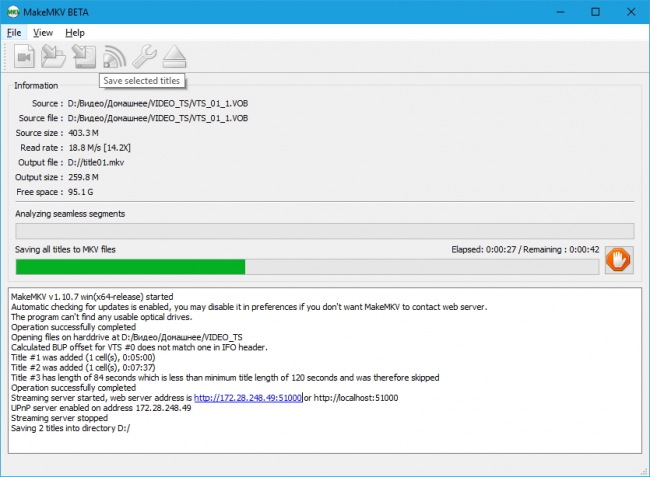This screenshot has width=650, height=477.
Task: Click the "Calculated BUP offset" log line
Action: coord(139,347)
